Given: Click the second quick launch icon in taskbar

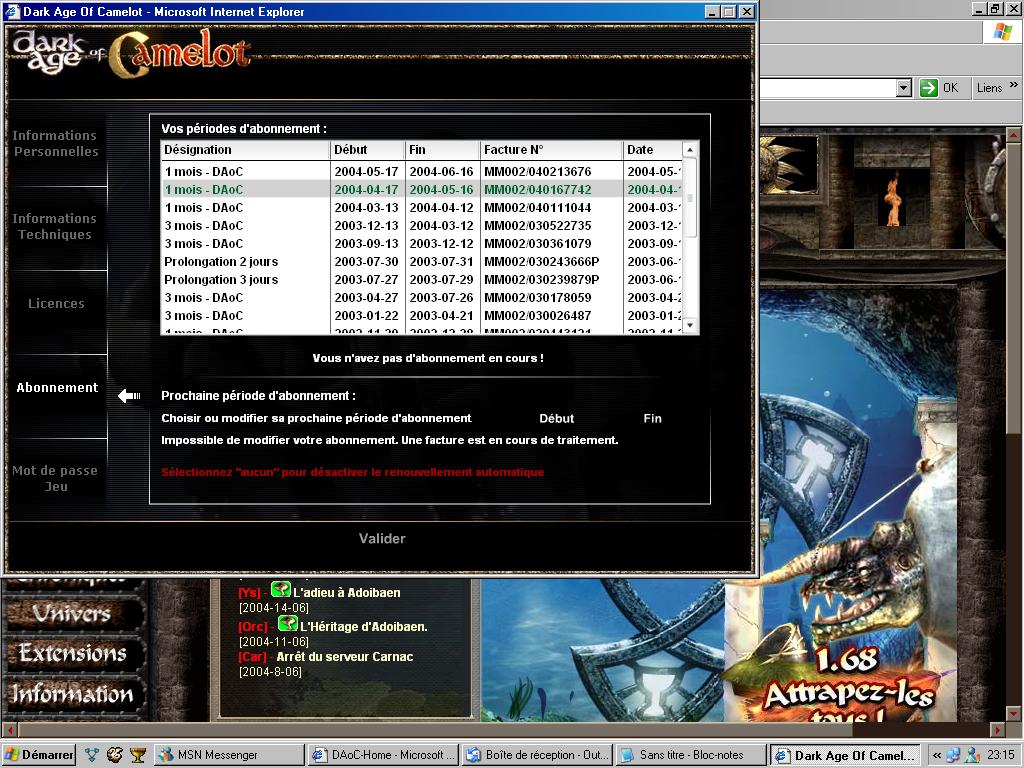Looking at the screenshot, I should pyautogui.click(x=115, y=755).
